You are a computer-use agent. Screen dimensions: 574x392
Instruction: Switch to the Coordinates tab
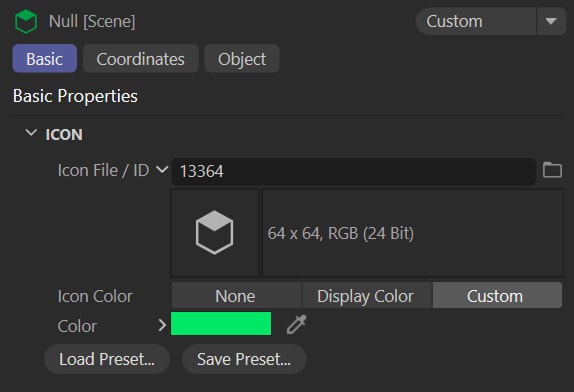[x=141, y=59]
